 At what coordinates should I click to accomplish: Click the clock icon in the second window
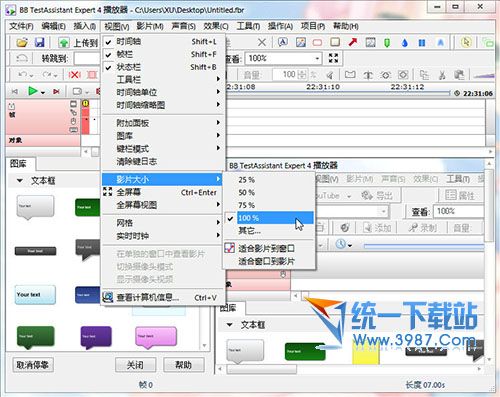tap(340, 244)
